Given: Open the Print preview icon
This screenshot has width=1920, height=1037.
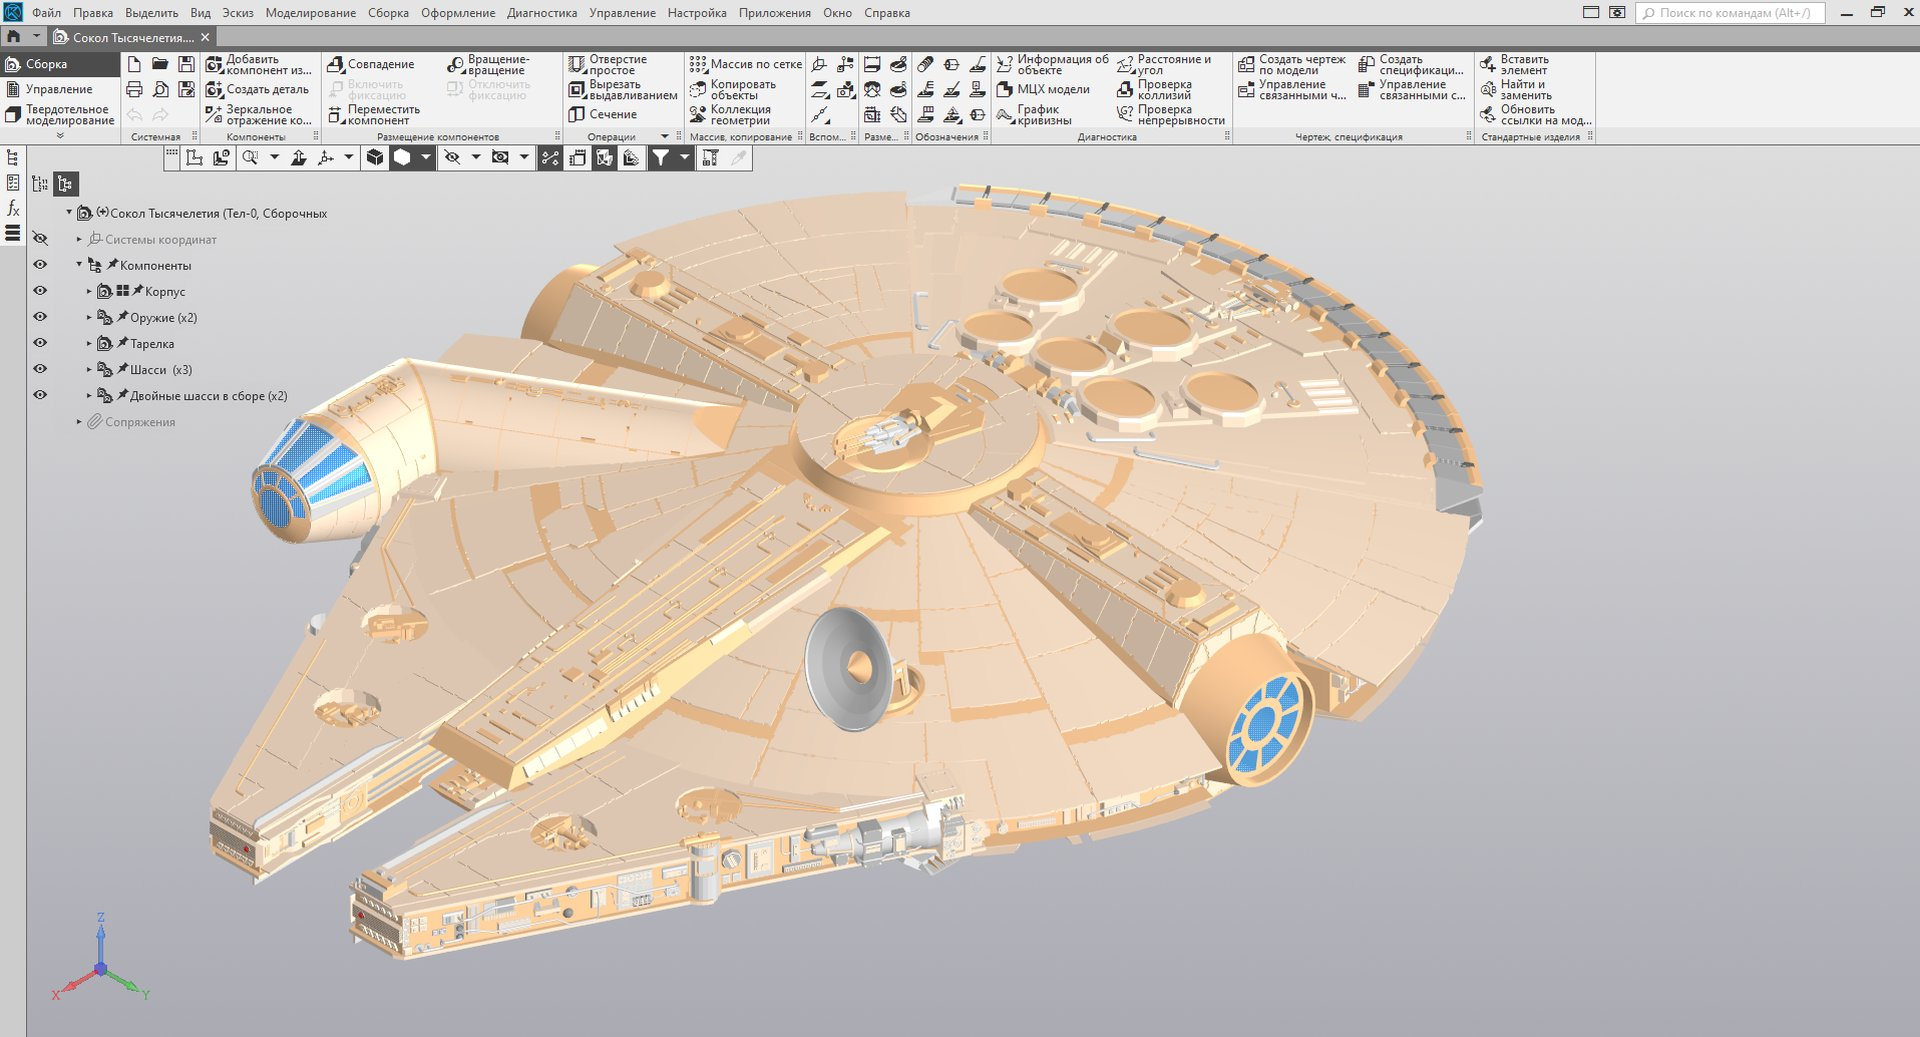Looking at the screenshot, I should [160, 90].
